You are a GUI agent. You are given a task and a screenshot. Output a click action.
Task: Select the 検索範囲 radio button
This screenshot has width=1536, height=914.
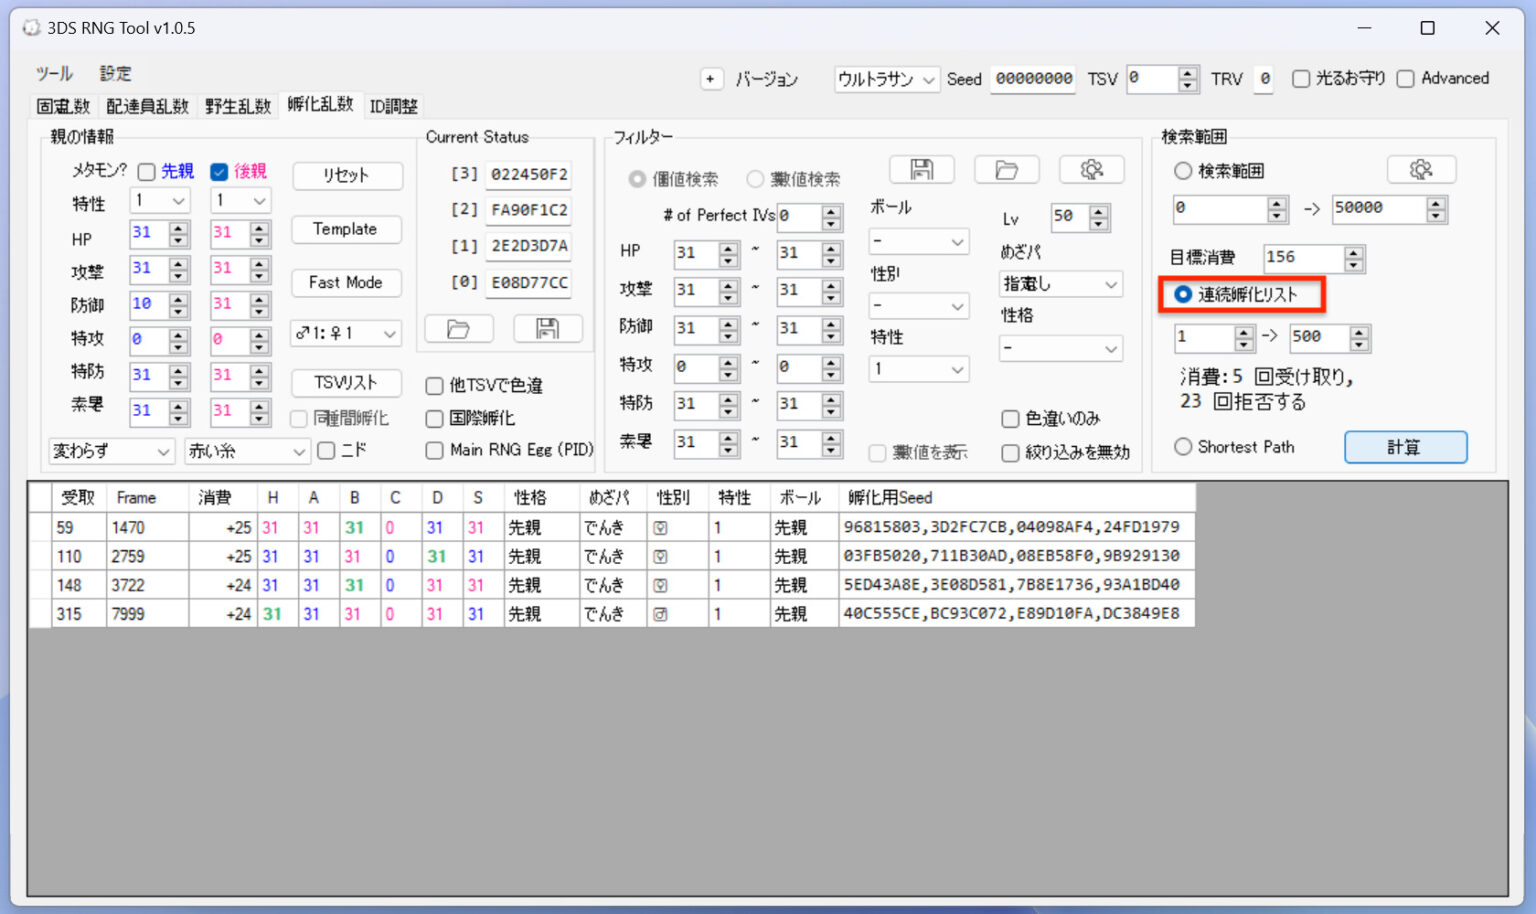click(1183, 171)
